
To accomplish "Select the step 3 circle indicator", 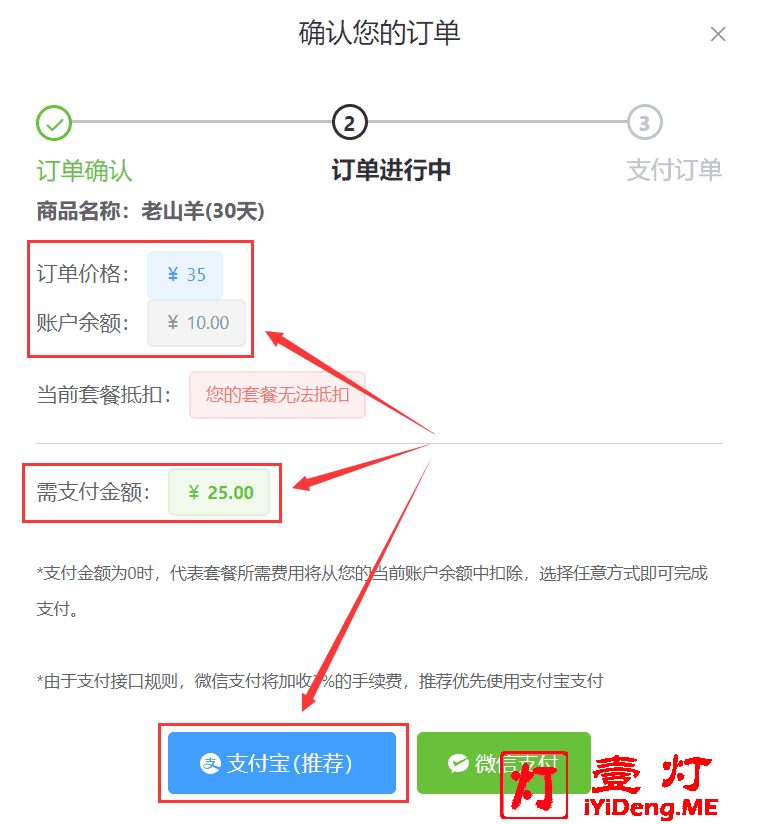I will click(644, 122).
